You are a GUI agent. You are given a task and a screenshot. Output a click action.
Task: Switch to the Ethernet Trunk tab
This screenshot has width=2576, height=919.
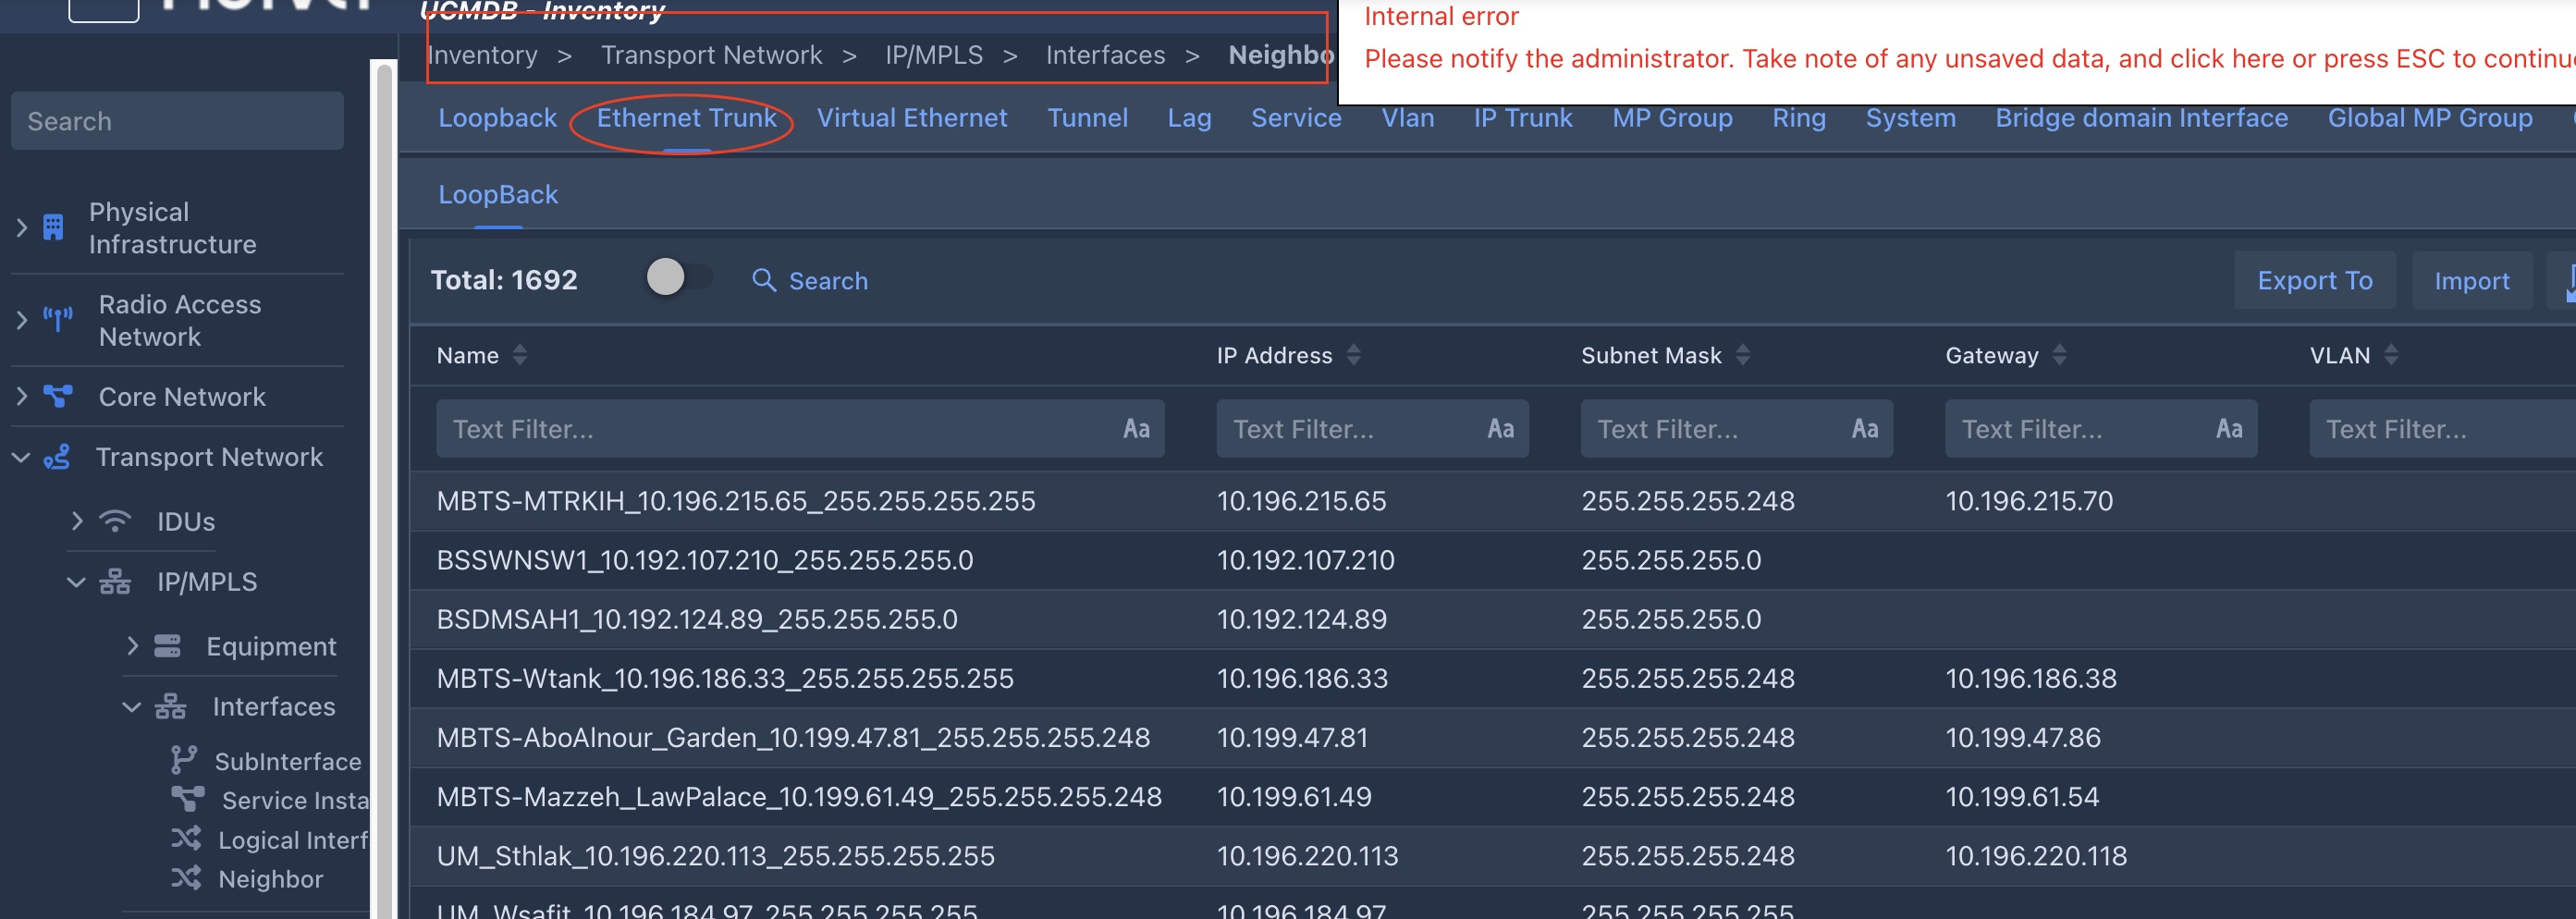coord(686,118)
